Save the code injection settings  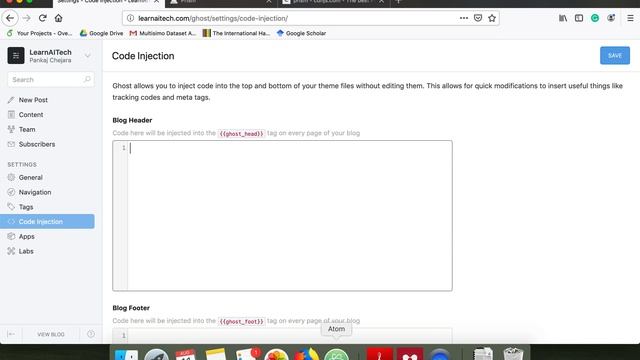615,56
